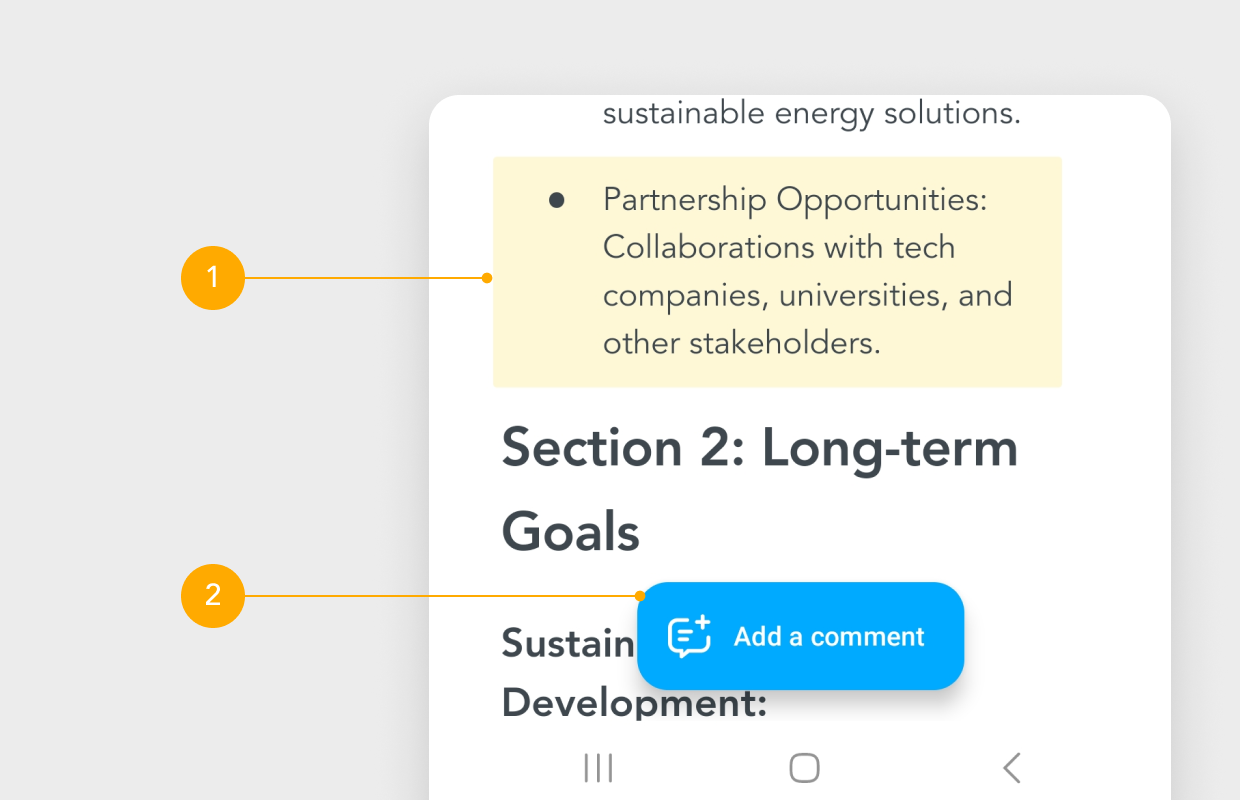Open Android recent apps navigation icon

point(598,768)
